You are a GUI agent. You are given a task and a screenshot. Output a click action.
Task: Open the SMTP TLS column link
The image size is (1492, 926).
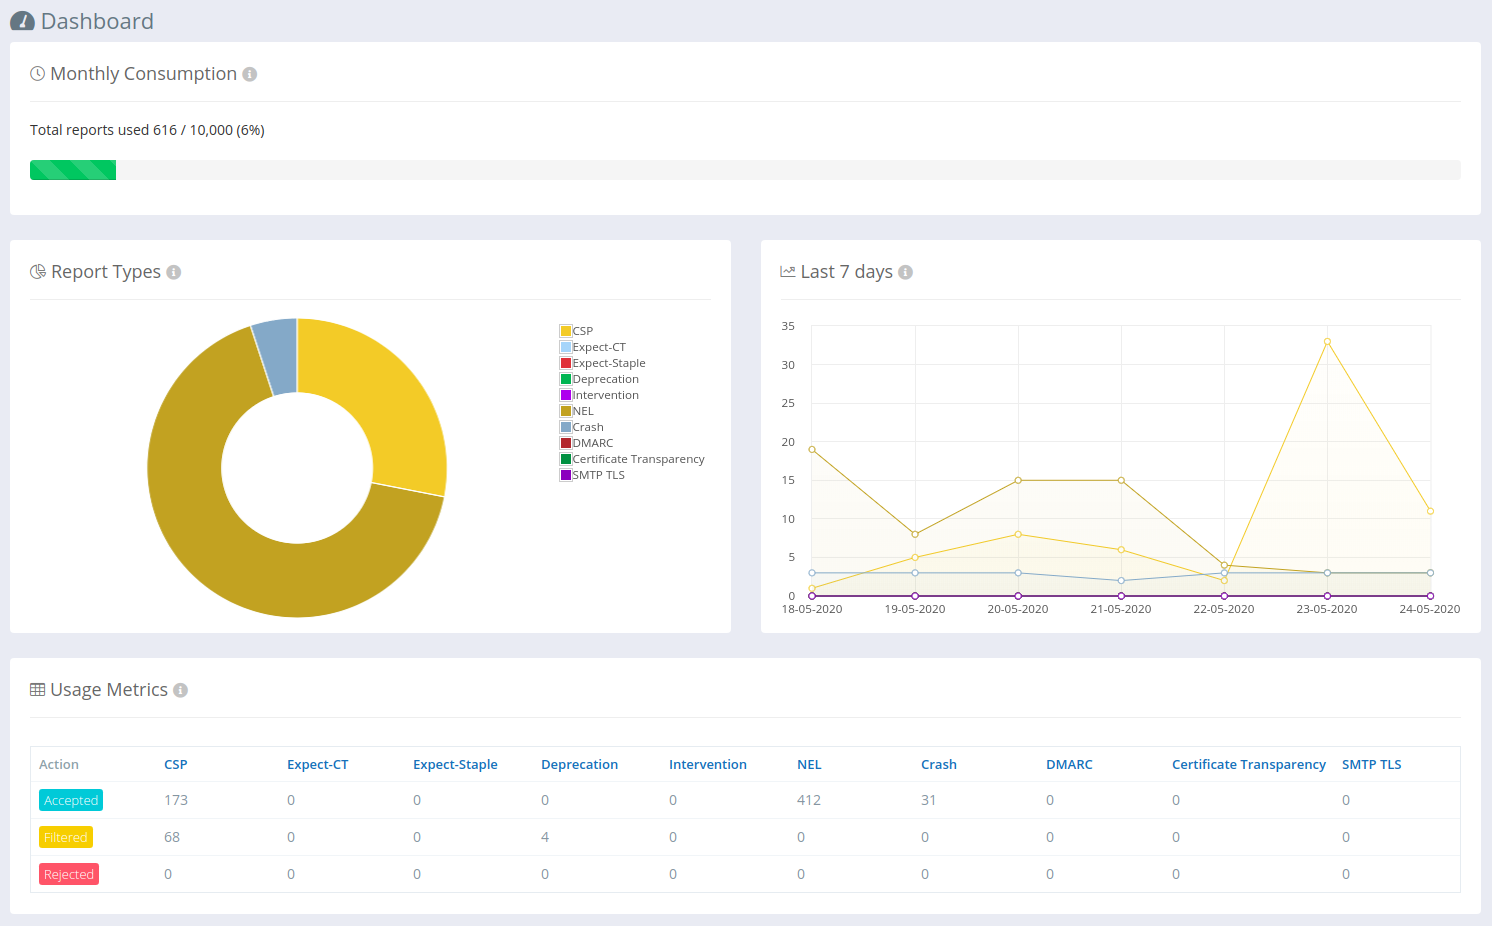click(1372, 764)
